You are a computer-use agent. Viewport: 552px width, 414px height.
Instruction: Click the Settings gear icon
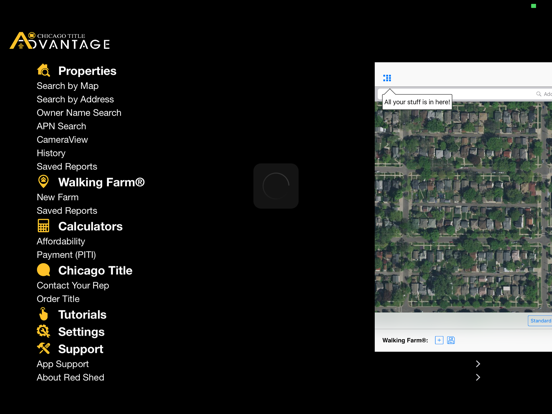[x=44, y=331]
